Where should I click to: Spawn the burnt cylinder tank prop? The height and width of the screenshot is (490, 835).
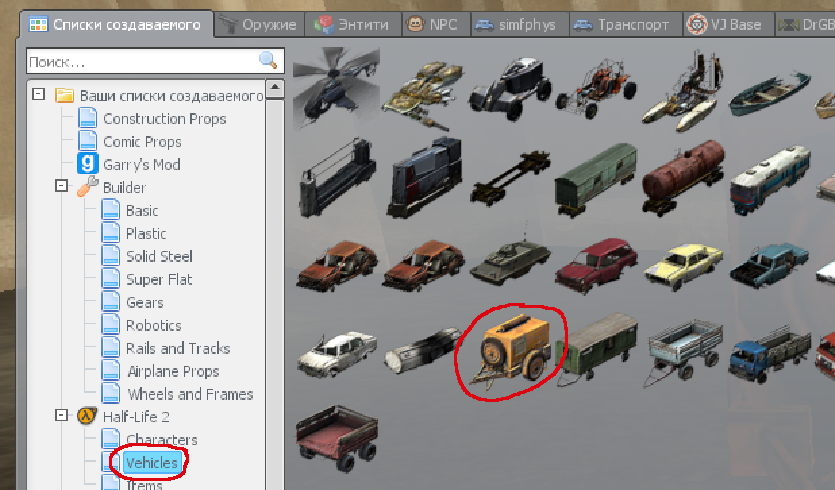tap(423, 350)
